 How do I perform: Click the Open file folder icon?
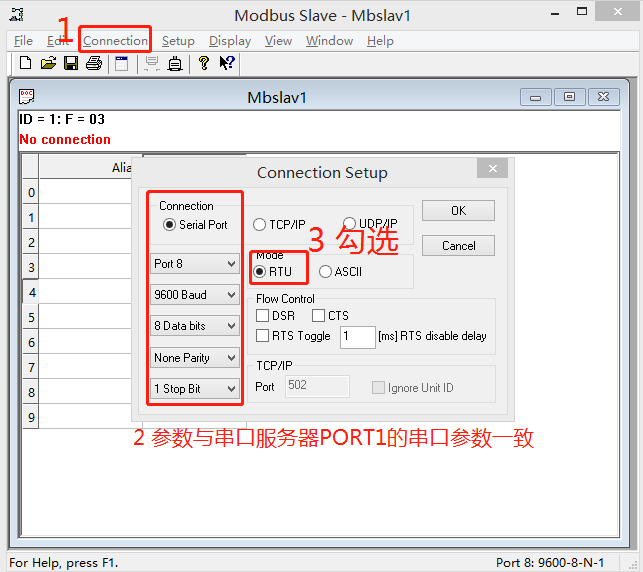pos(48,63)
